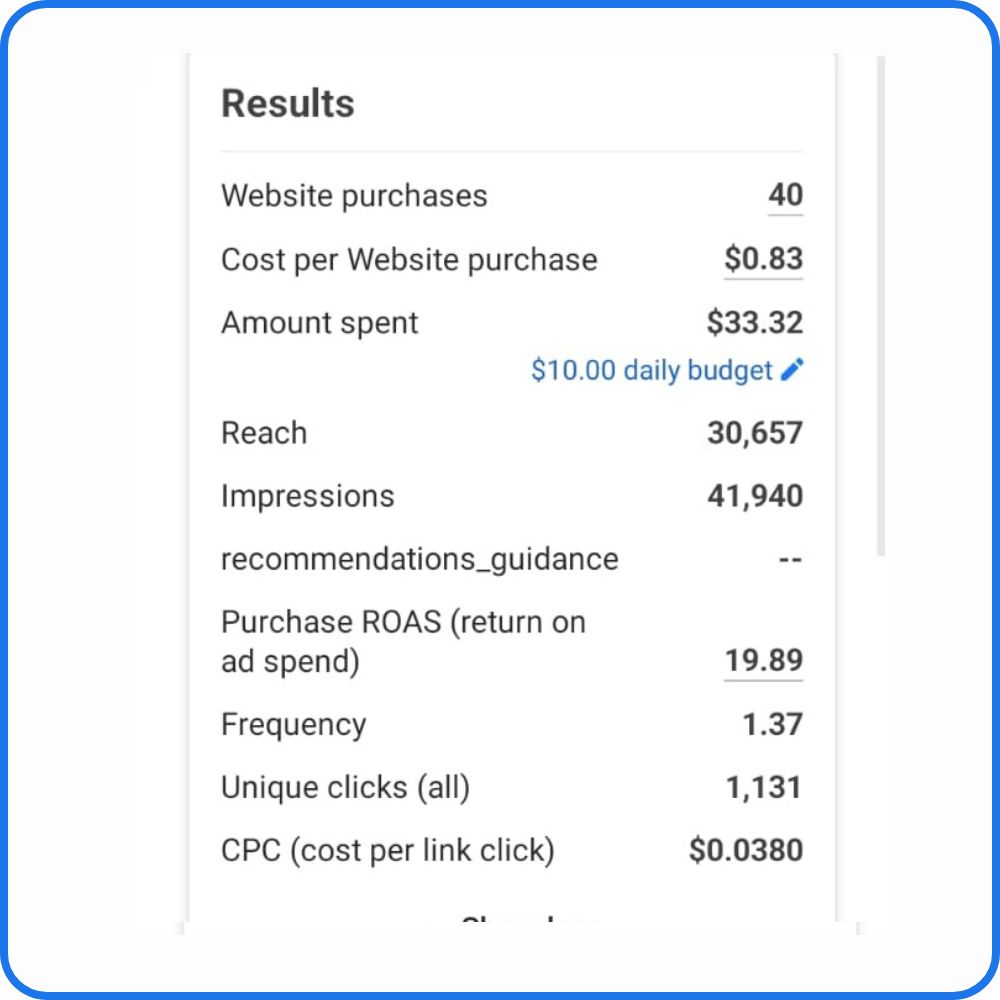Screen dimensions: 1000x1000
Task: Select the 1.37 Frequency value
Action: tap(772, 724)
